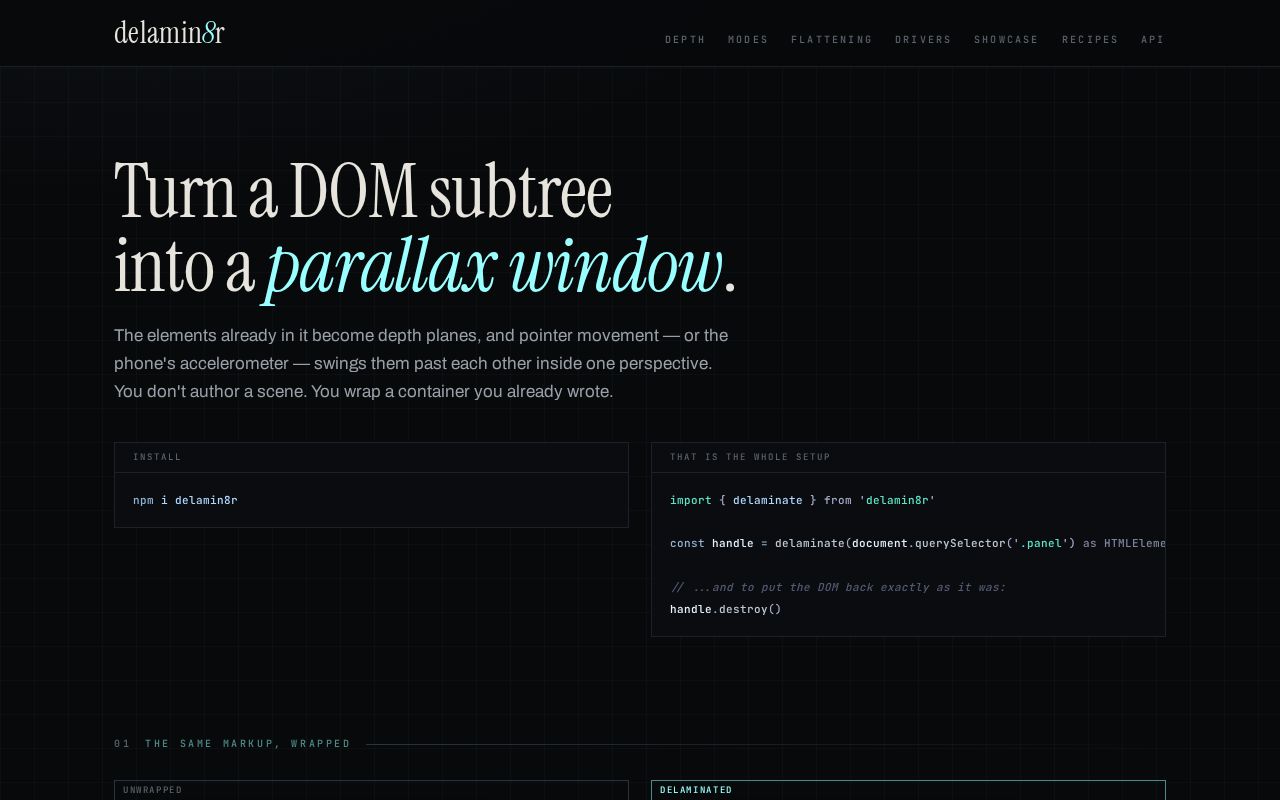The width and height of the screenshot is (1280, 800).
Task: Click the const handle = delaminate line
Action: (x=917, y=543)
